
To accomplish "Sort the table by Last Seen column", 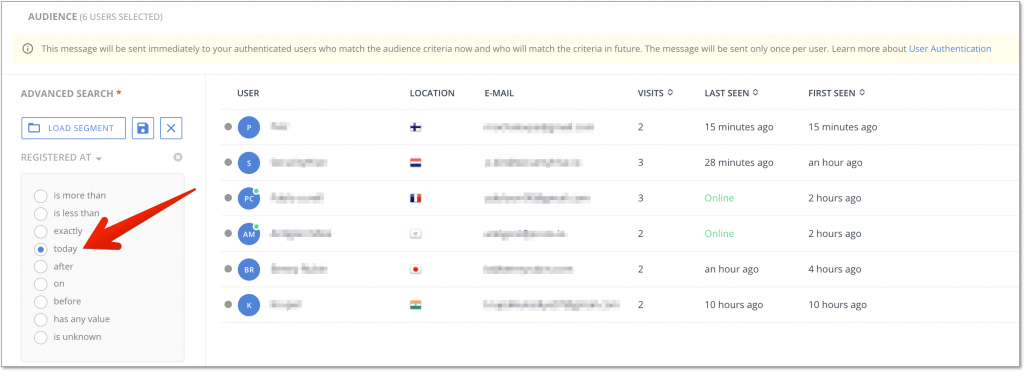I will 731,93.
